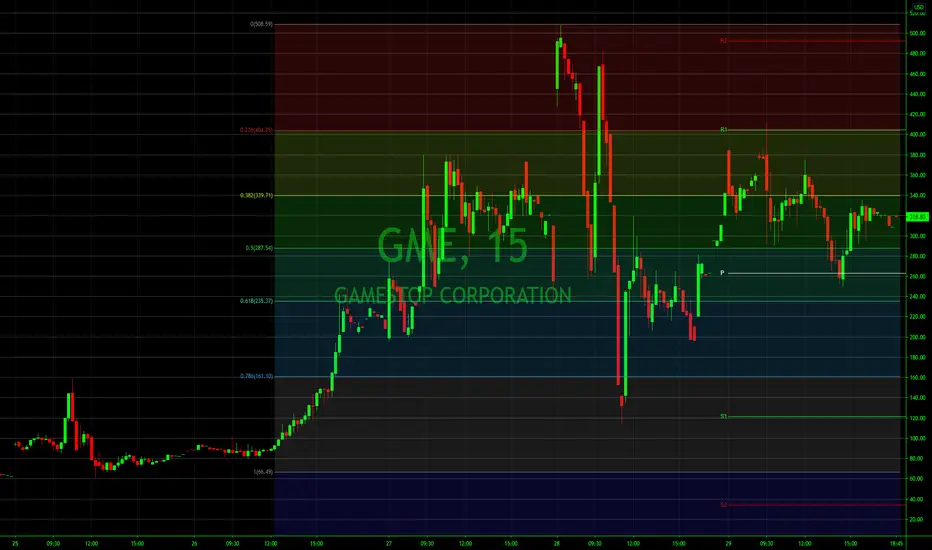
Task: Click the 460.00 price axis label
Action: (917, 74)
